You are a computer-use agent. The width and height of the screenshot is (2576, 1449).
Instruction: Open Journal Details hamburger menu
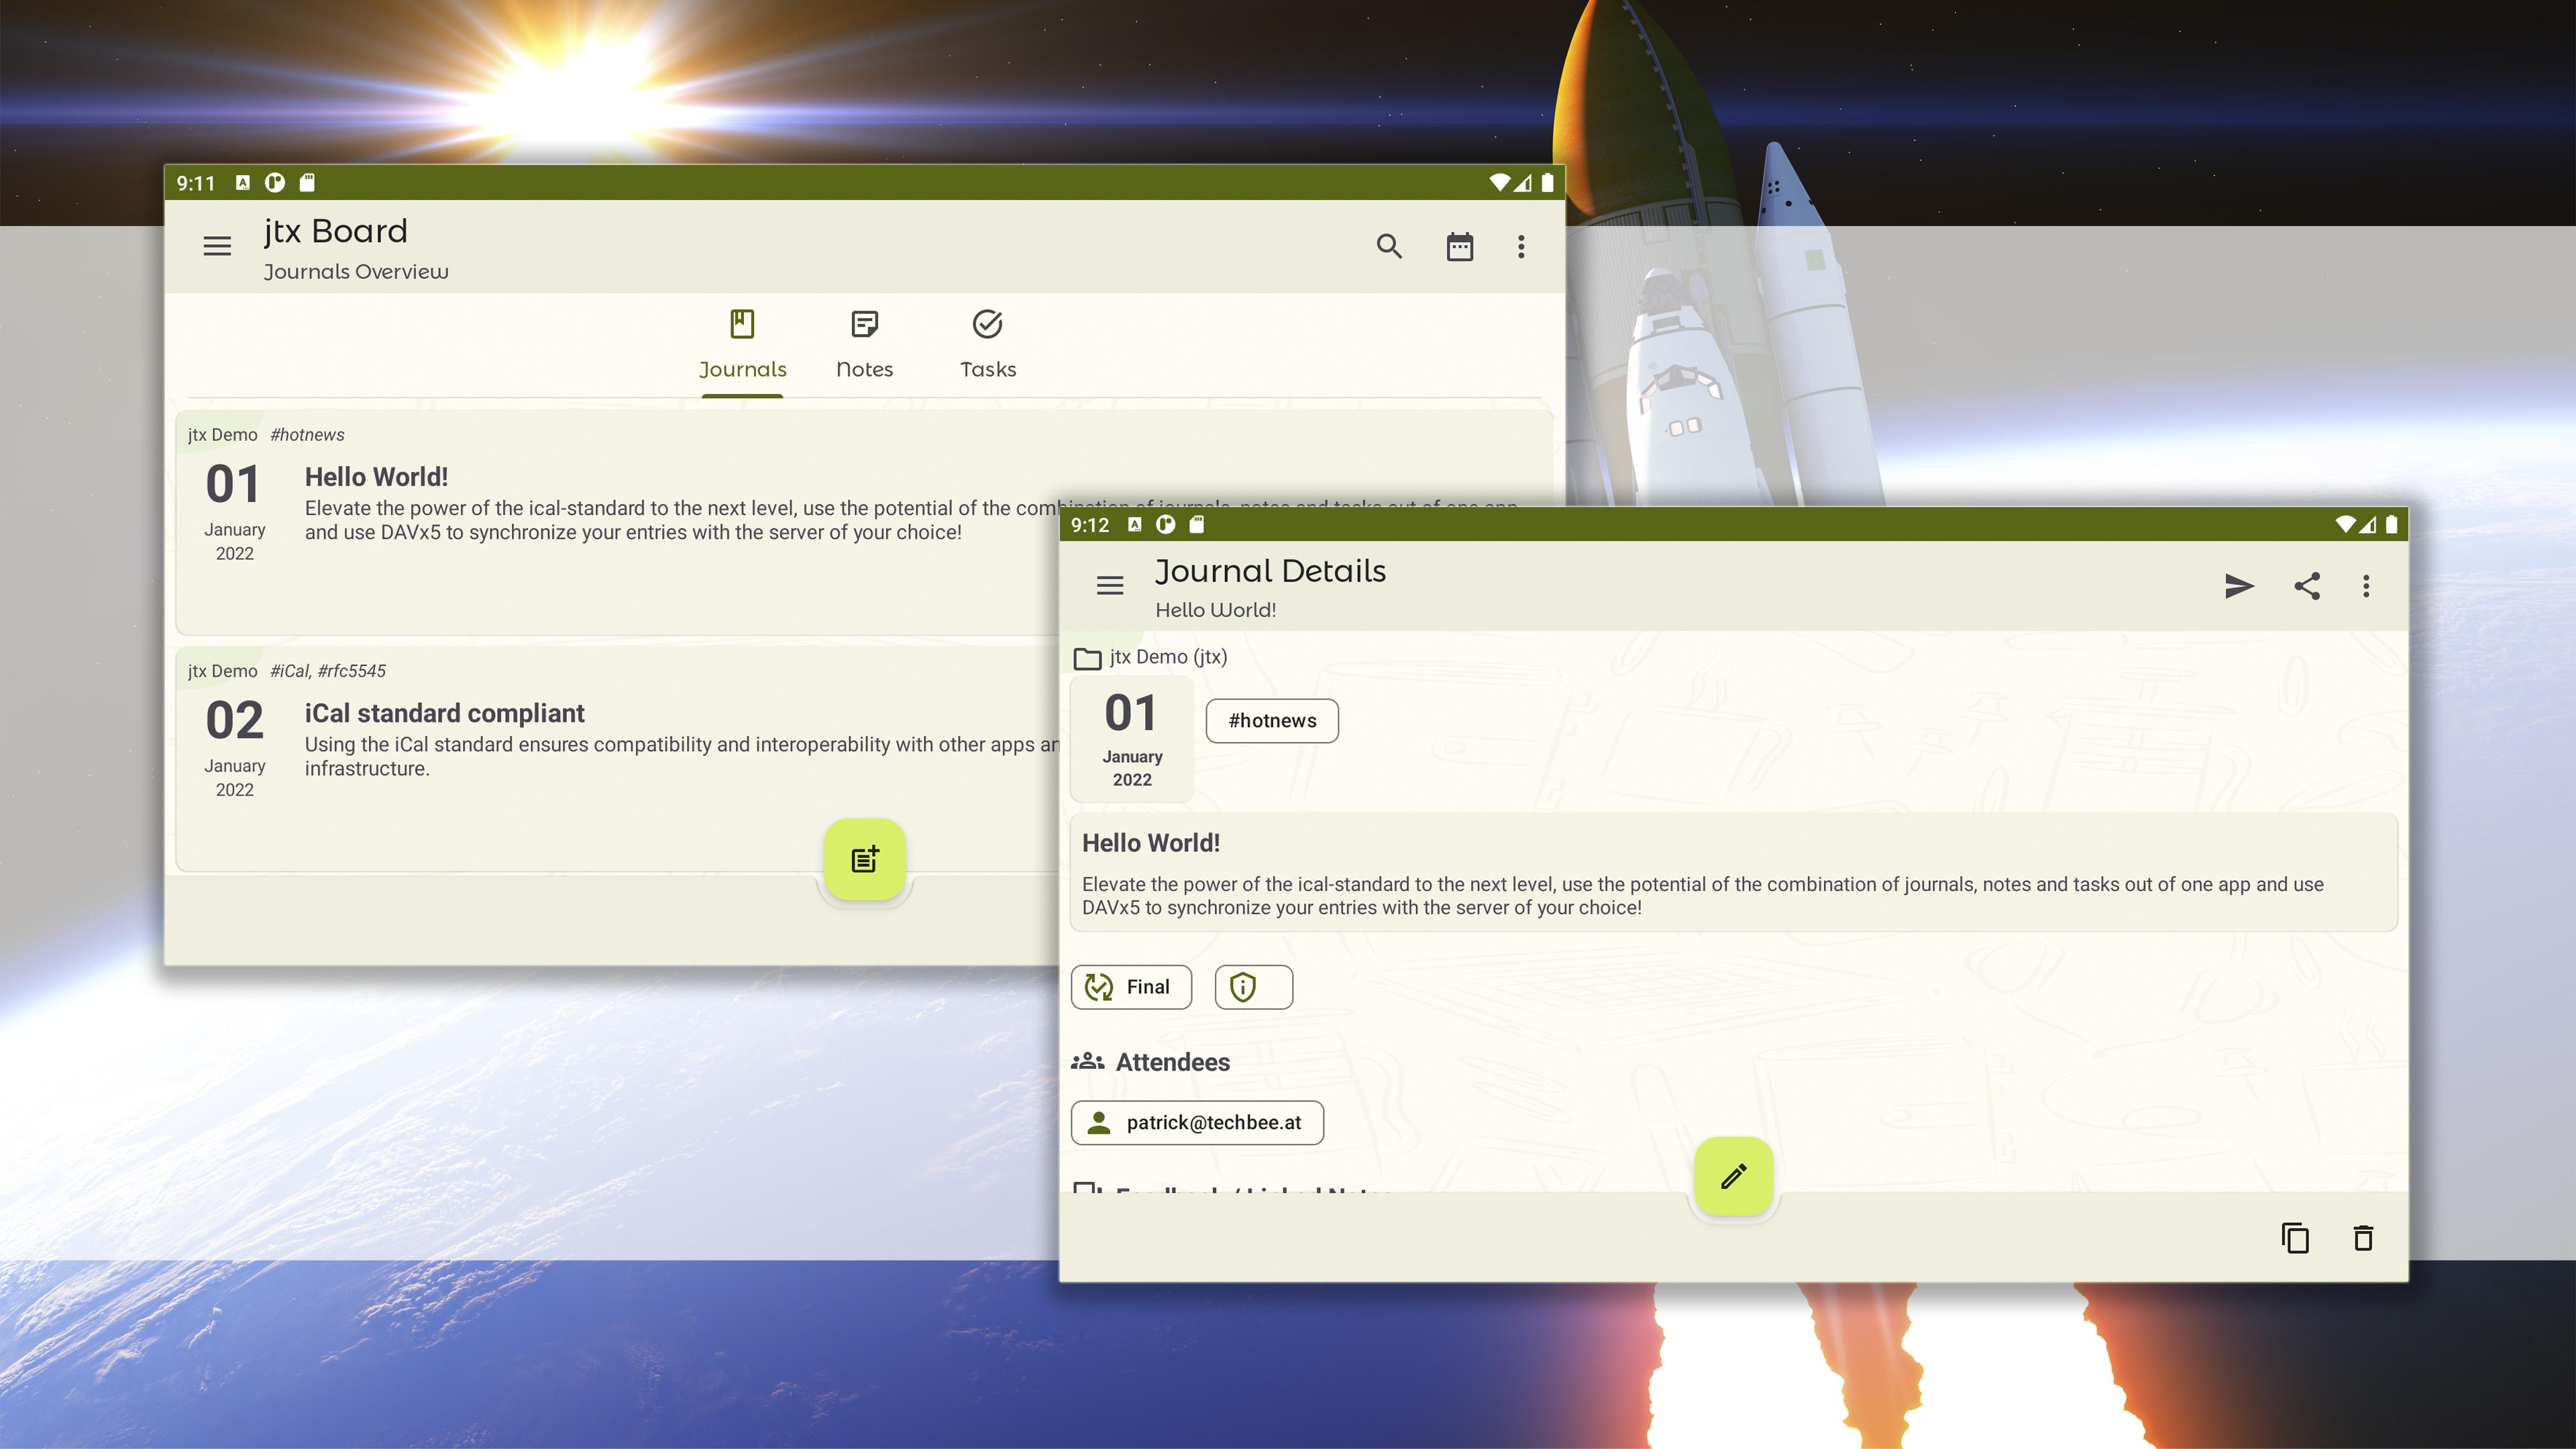1109,586
